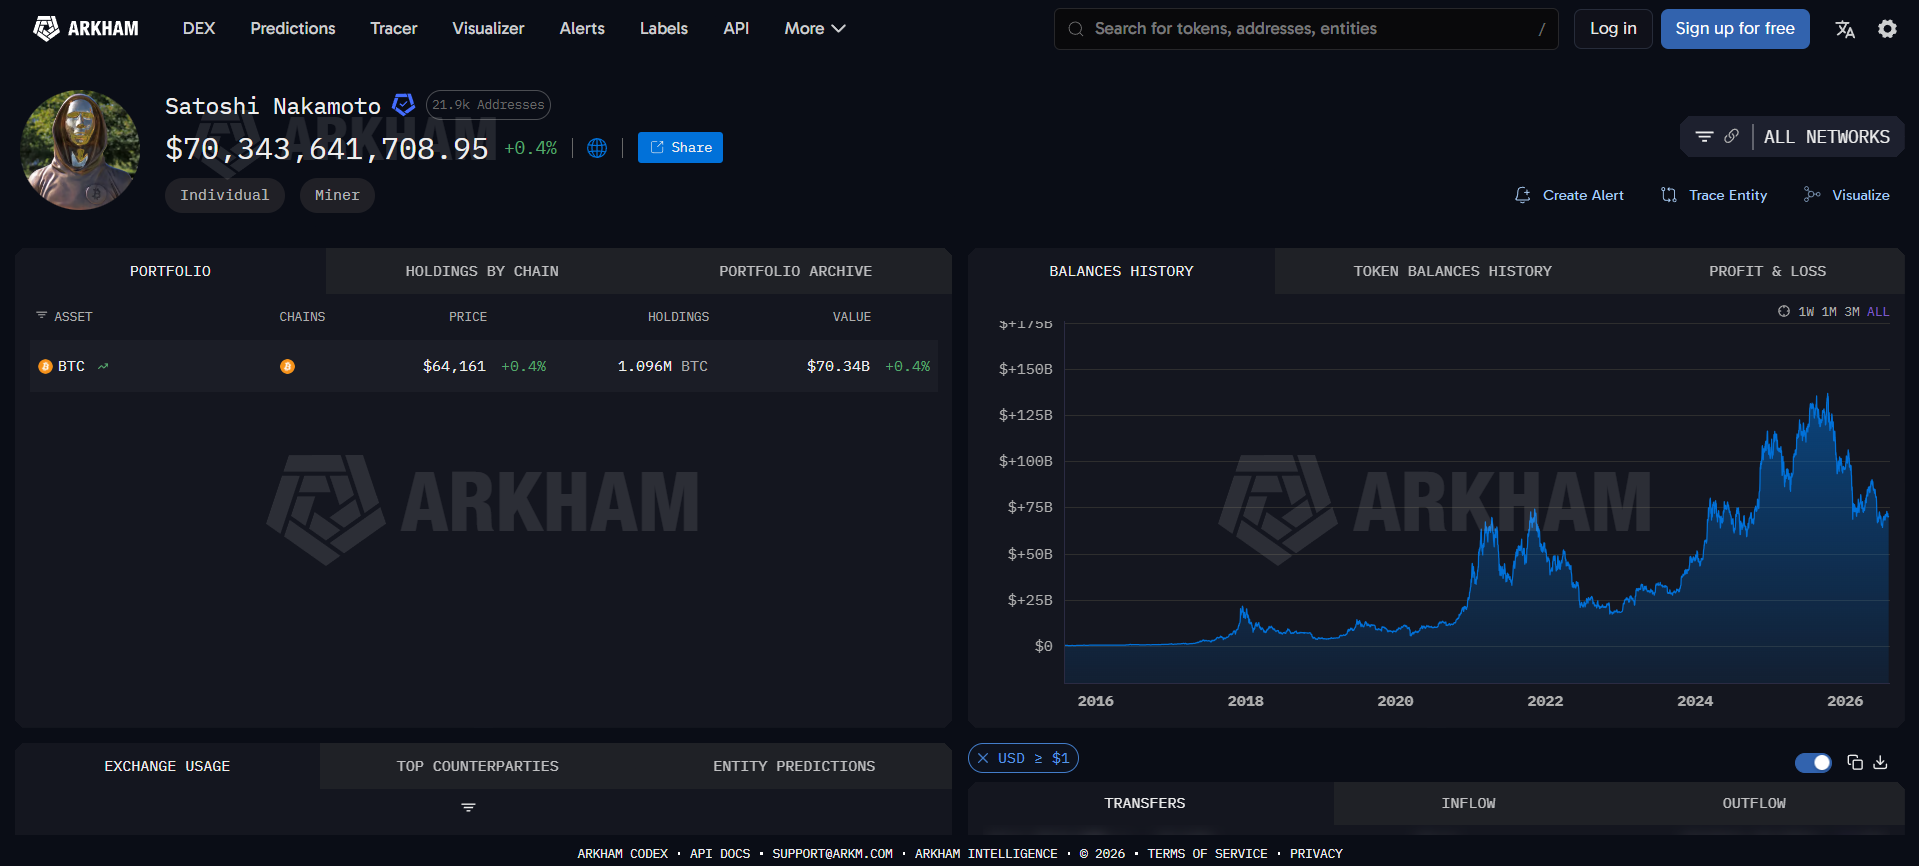Click the copy icon above transfers table
This screenshot has height=866, width=1919.
click(x=1855, y=762)
